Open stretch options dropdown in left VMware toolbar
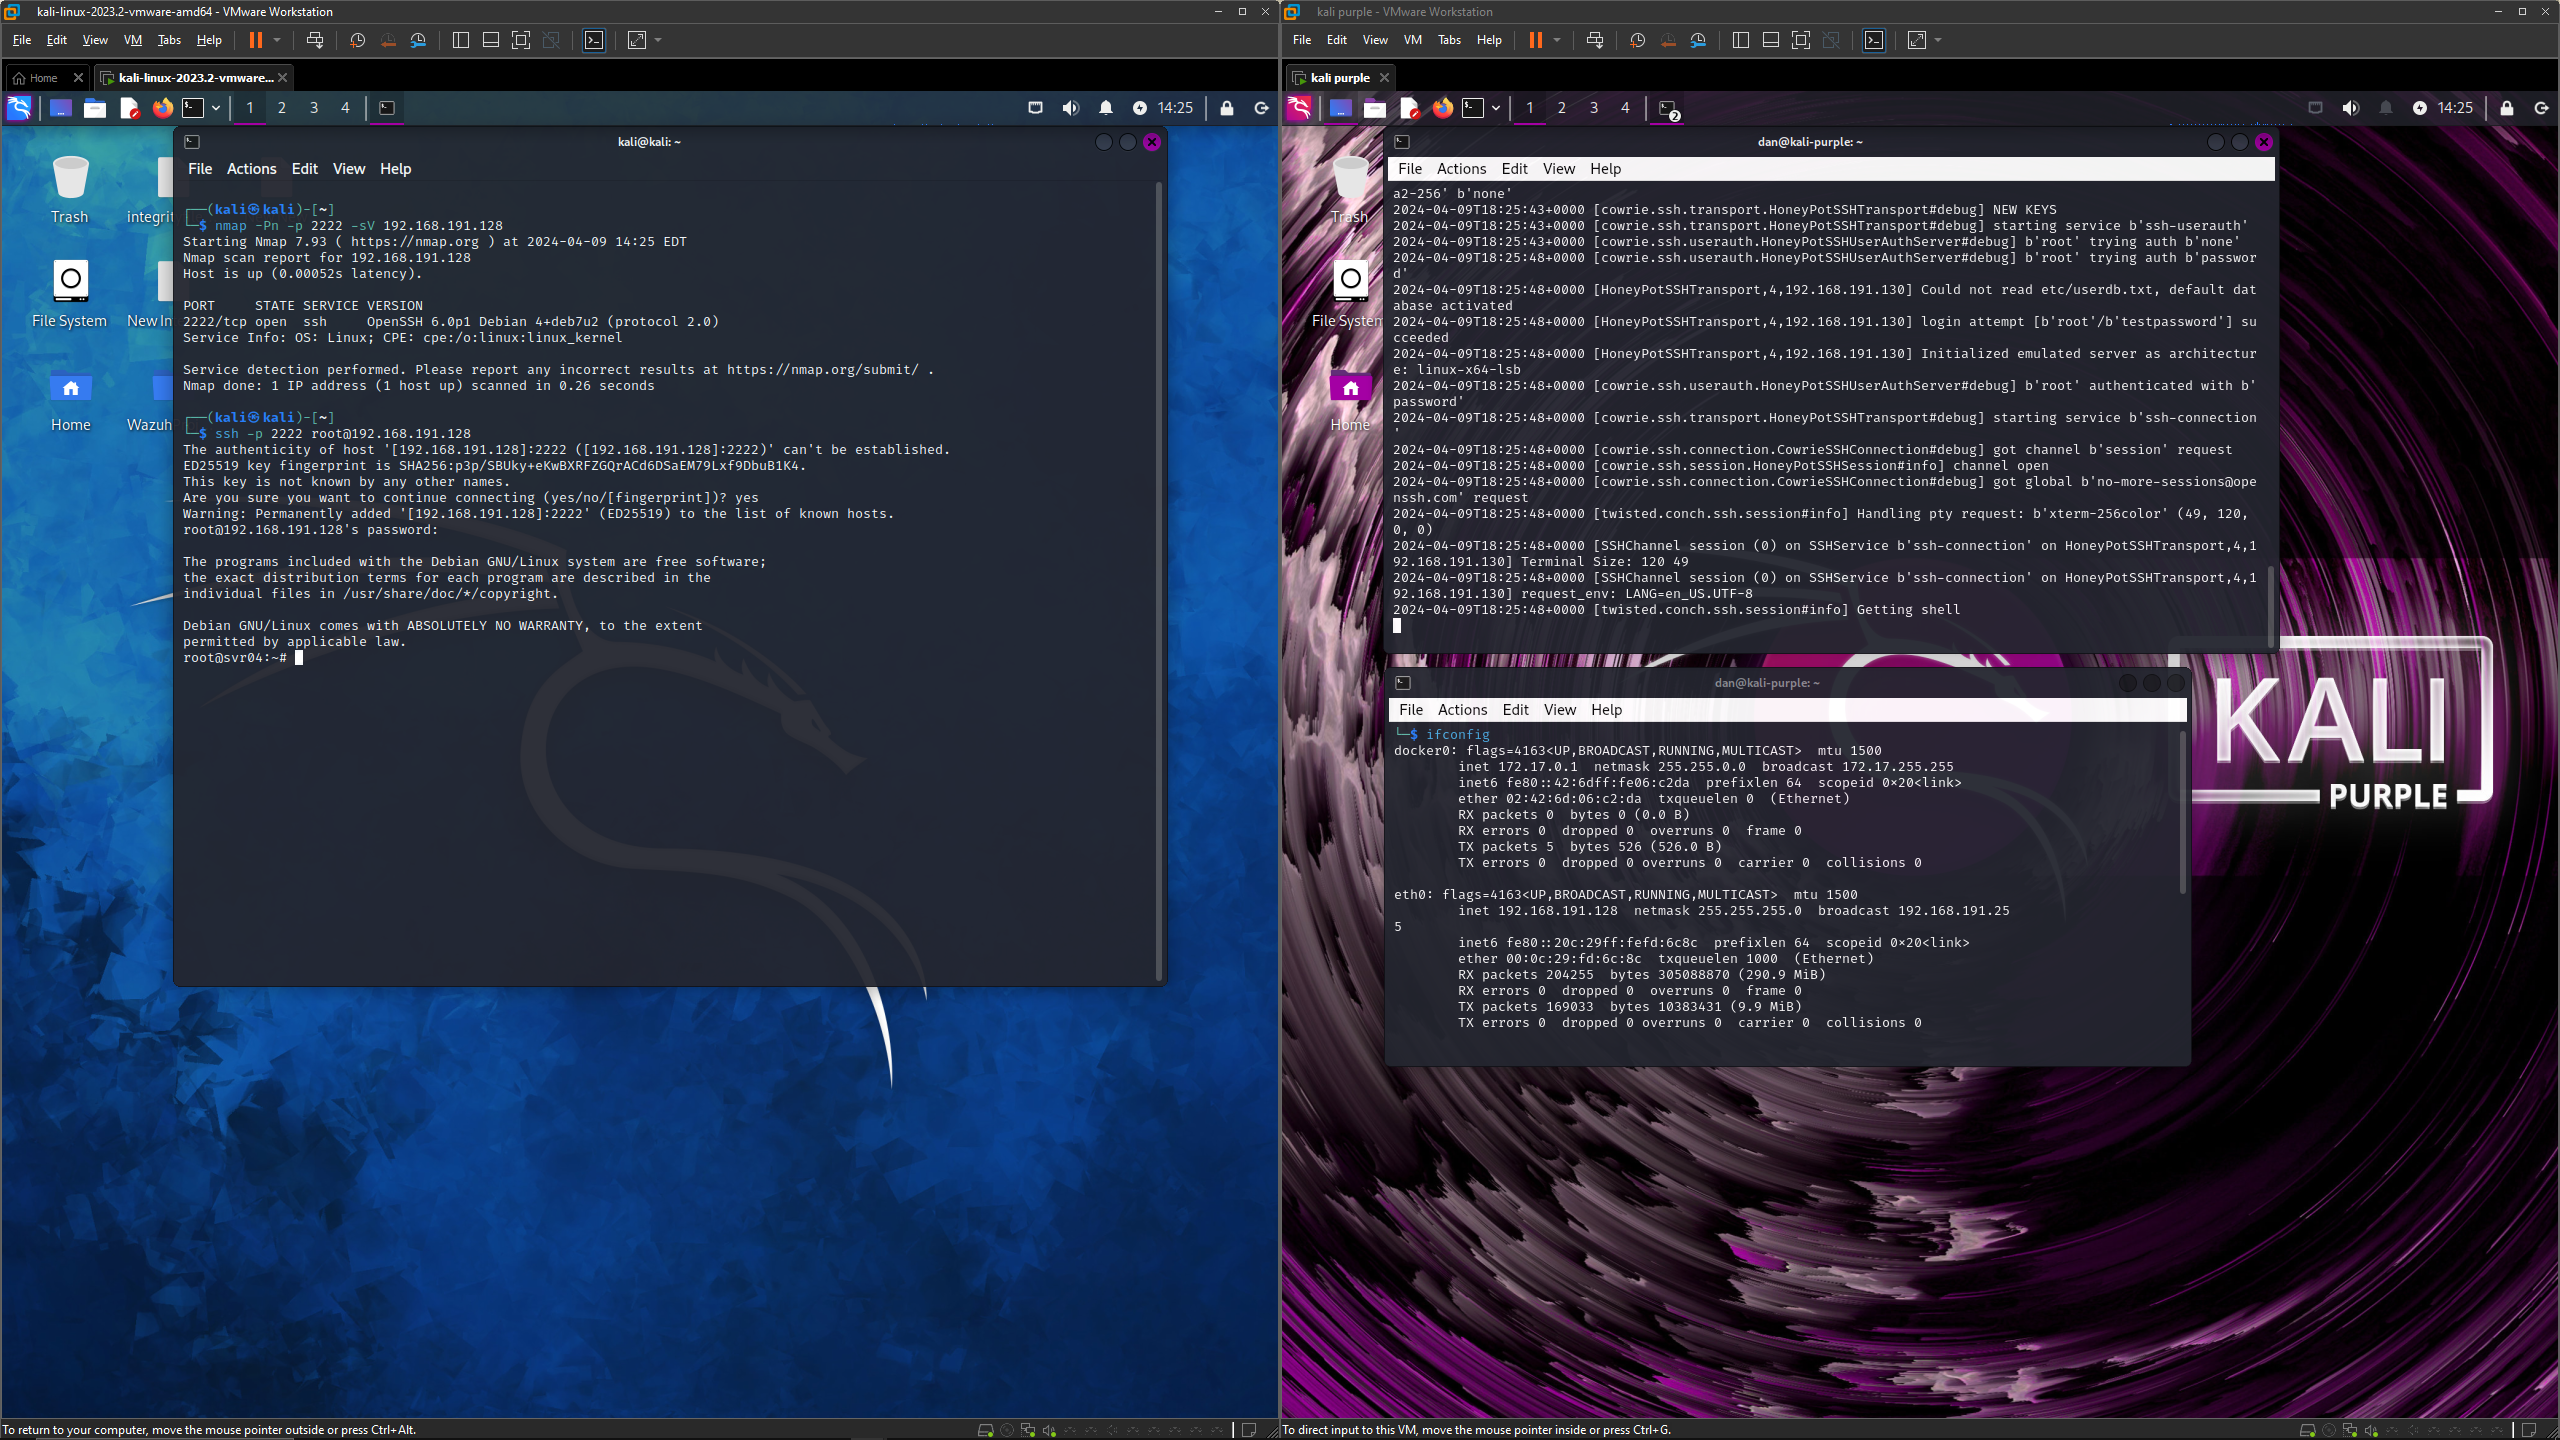 point(658,40)
